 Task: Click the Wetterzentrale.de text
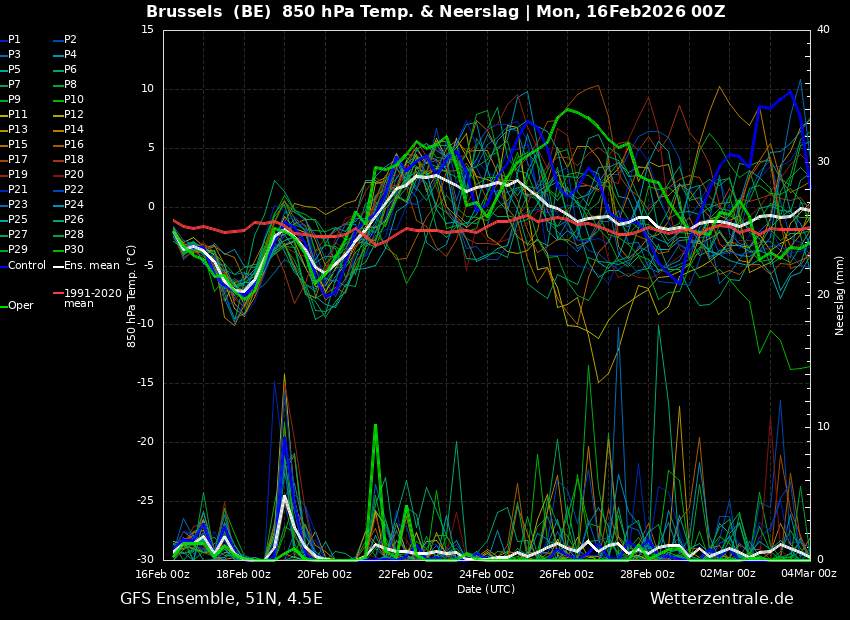point(721,598)
